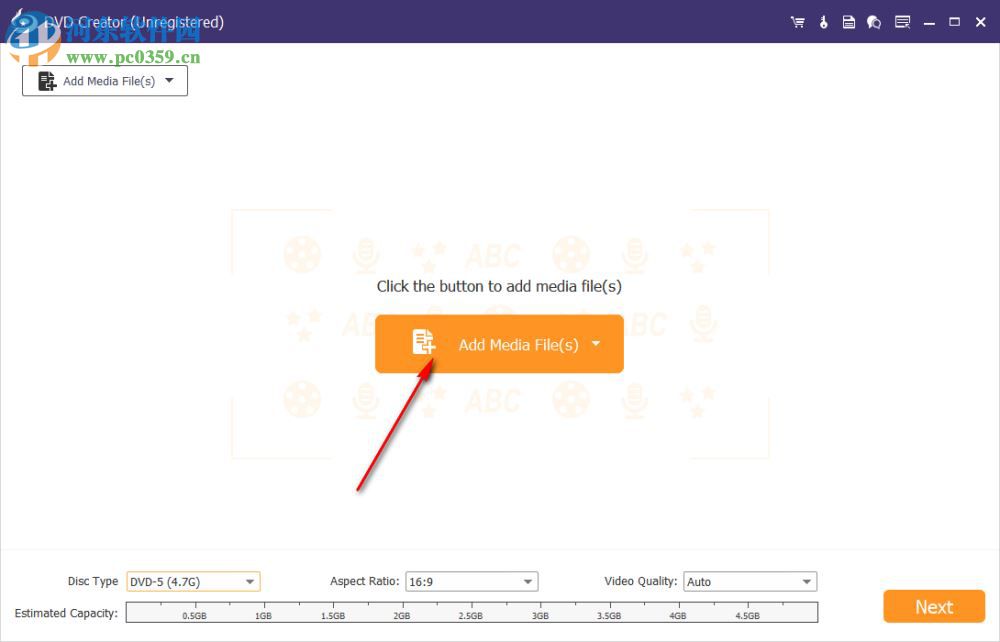1000x642 pixels.
Task: Open the Aspect Ratio 16:9 dropdown
Action: click(472, 581)
